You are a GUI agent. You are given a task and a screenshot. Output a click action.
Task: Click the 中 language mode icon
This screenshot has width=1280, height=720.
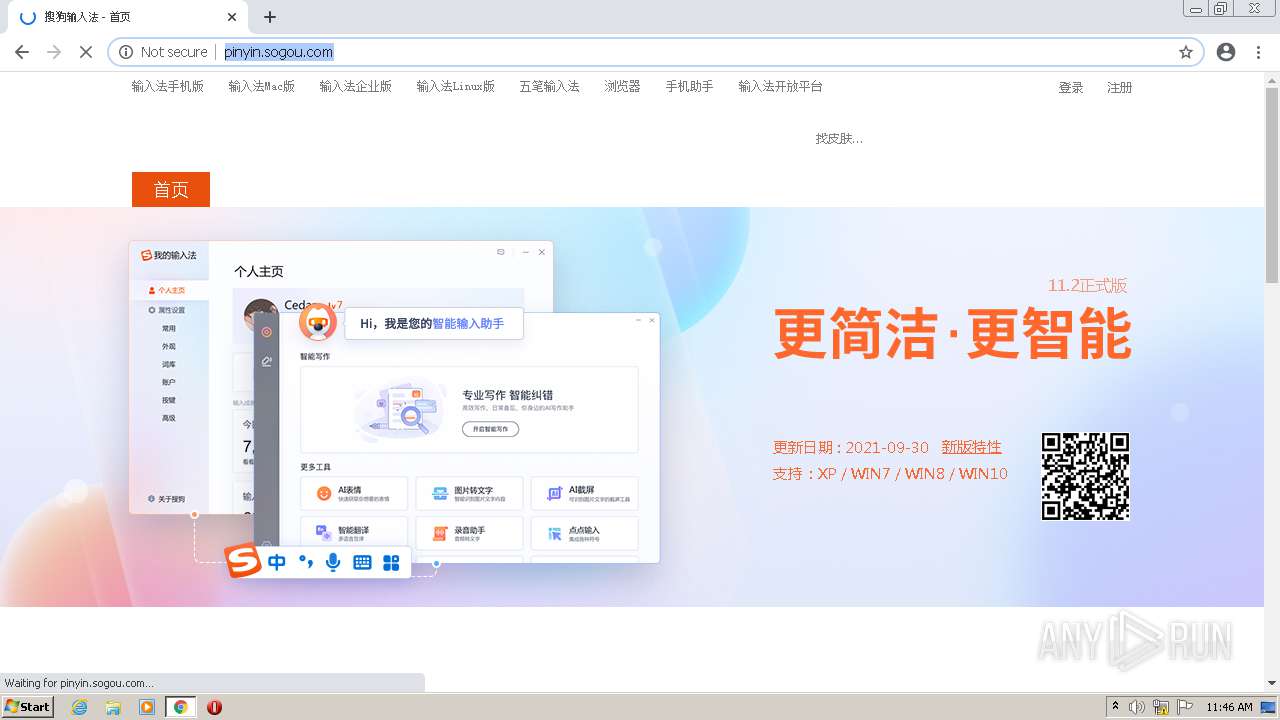click(x=277, y=563)
